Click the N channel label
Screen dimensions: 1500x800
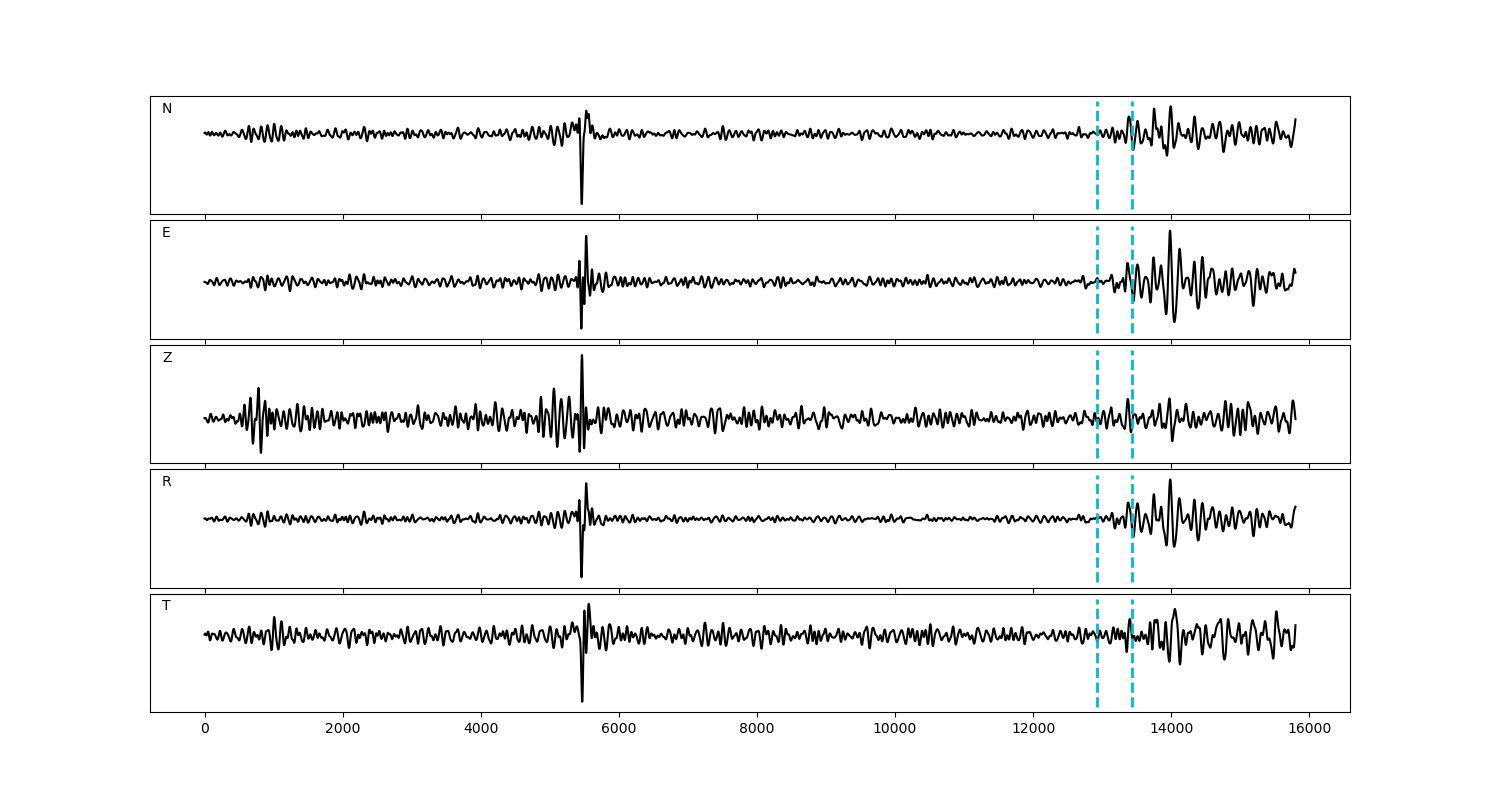click(167, 109)
